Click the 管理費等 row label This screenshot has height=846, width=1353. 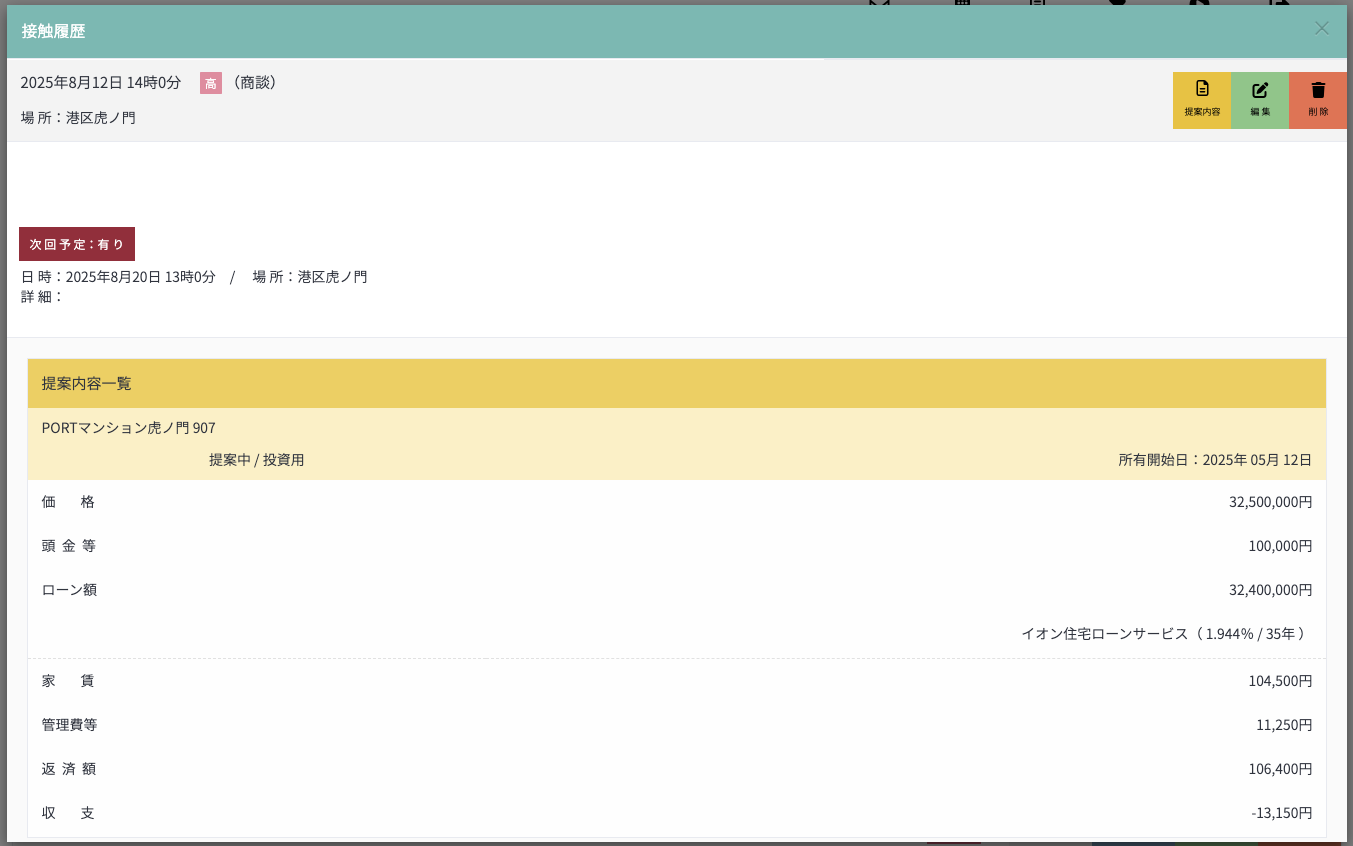[69, 725]
